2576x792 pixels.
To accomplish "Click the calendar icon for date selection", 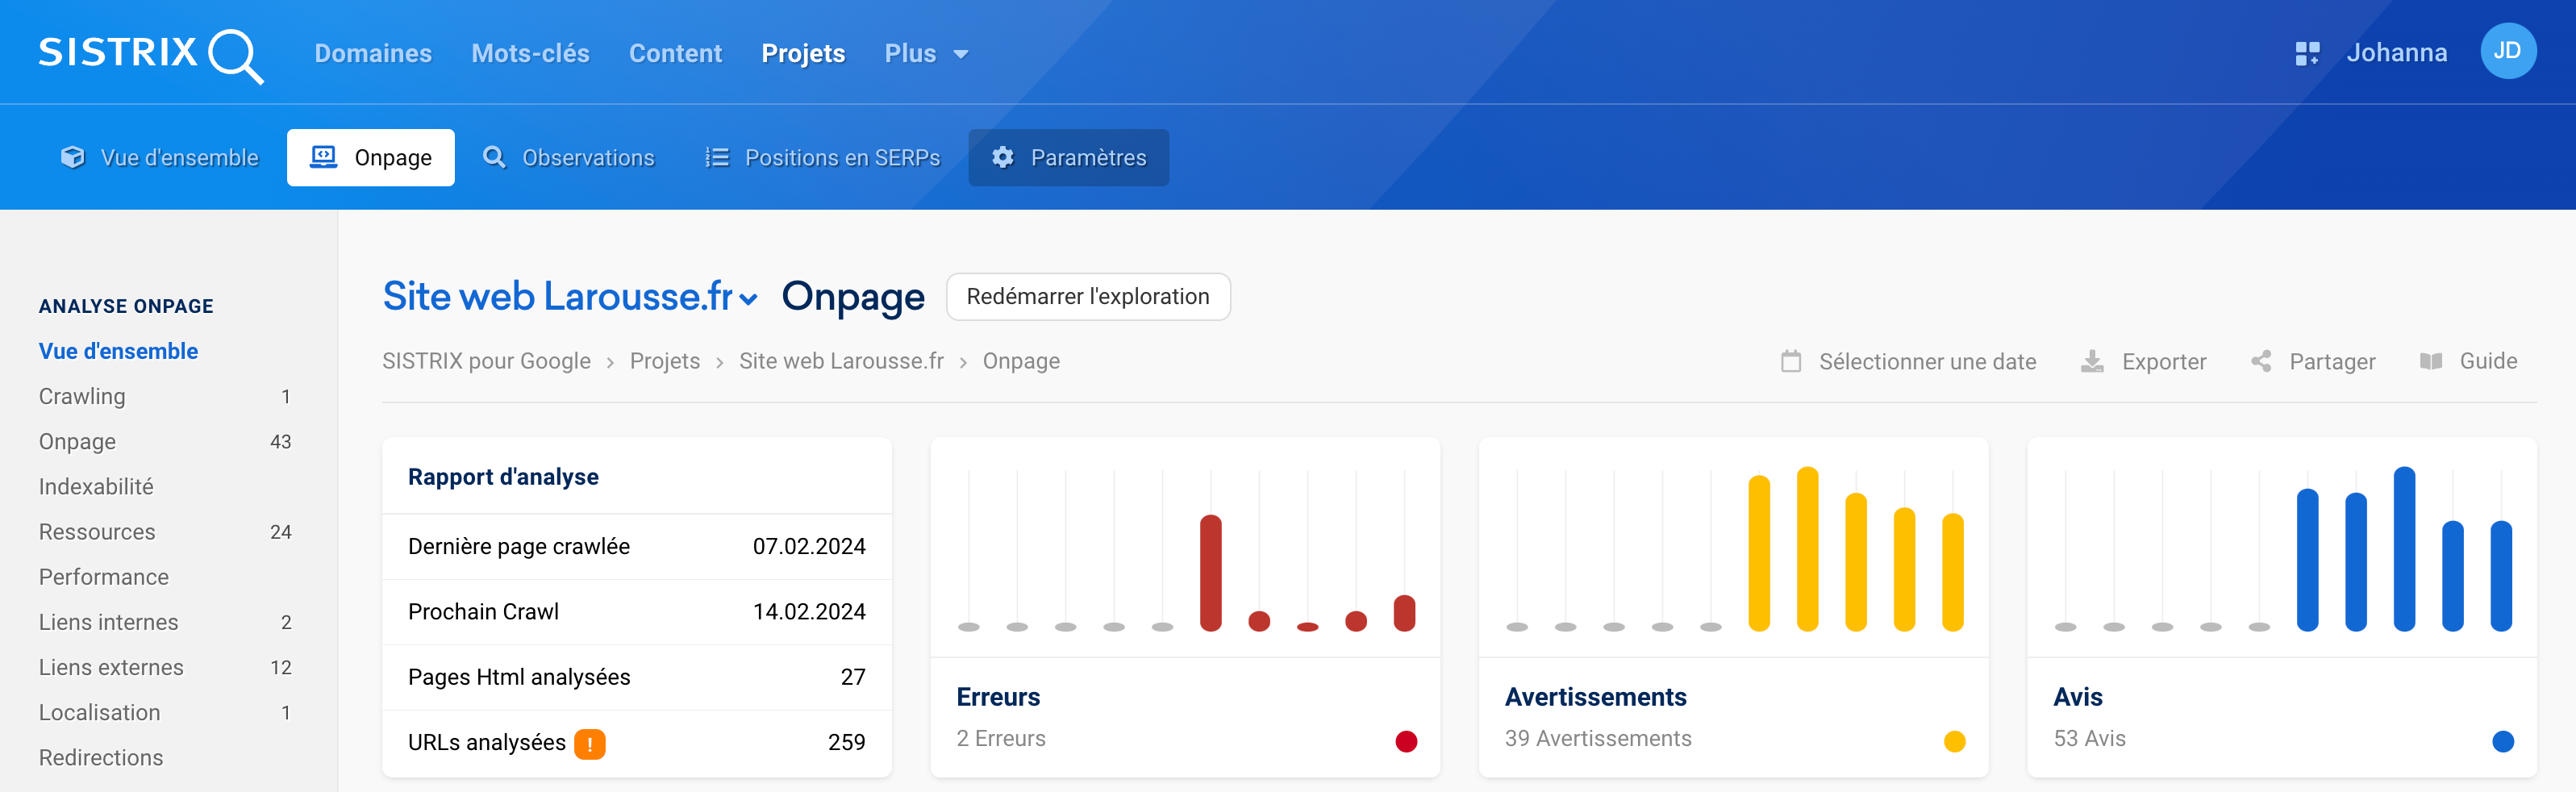I will point(1791,361).
